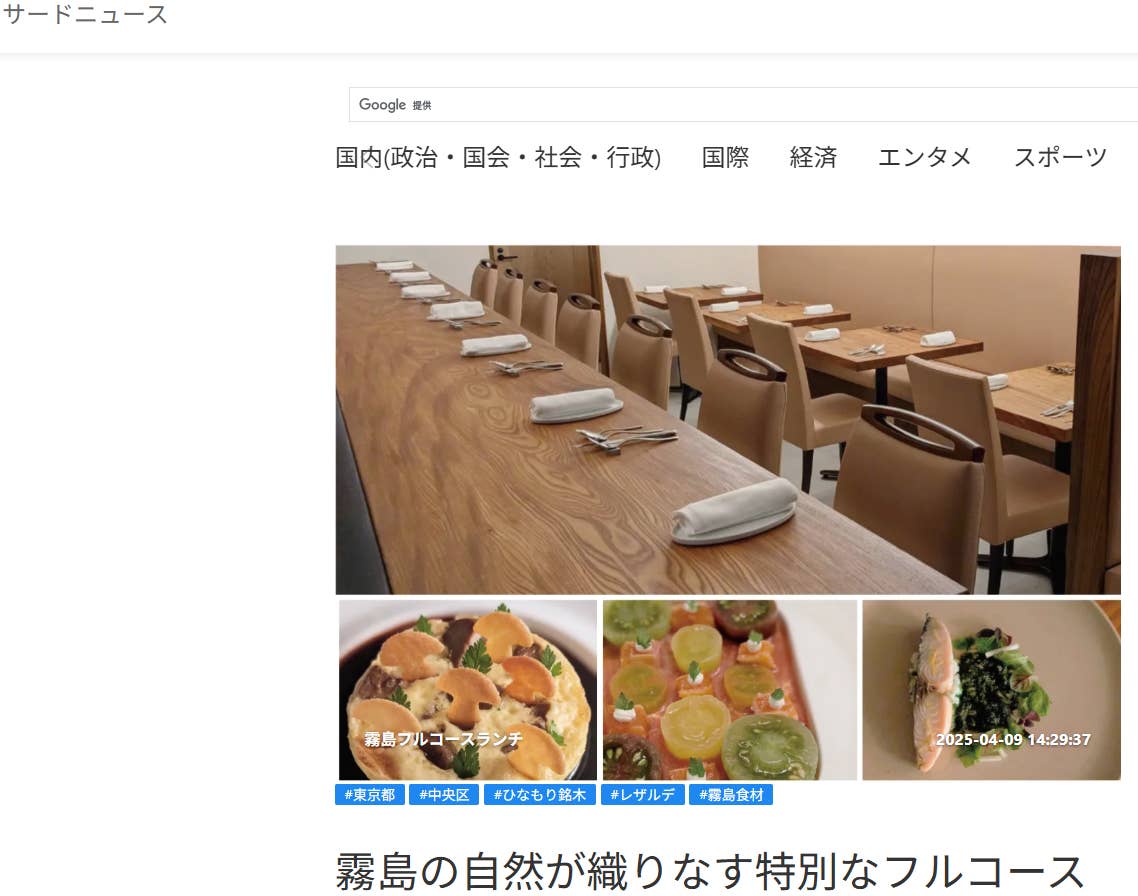Select the エンタメ menu item

pos(925,157)
